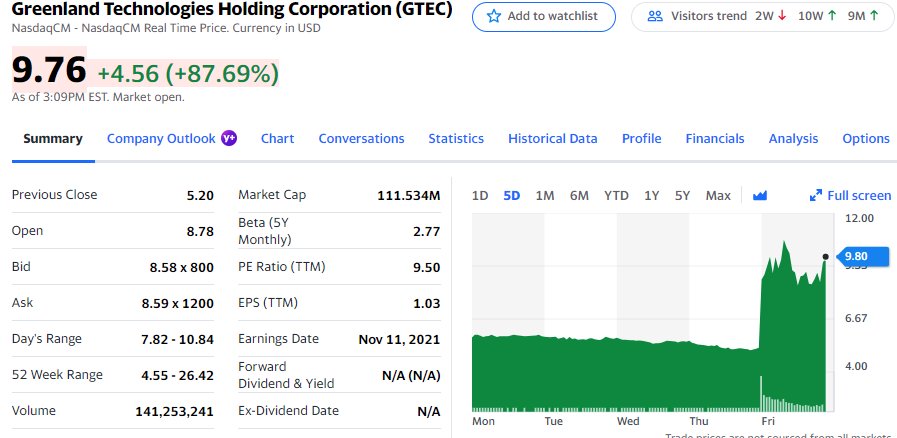
Task: Switch to the Profile tab
Action: 641,138
